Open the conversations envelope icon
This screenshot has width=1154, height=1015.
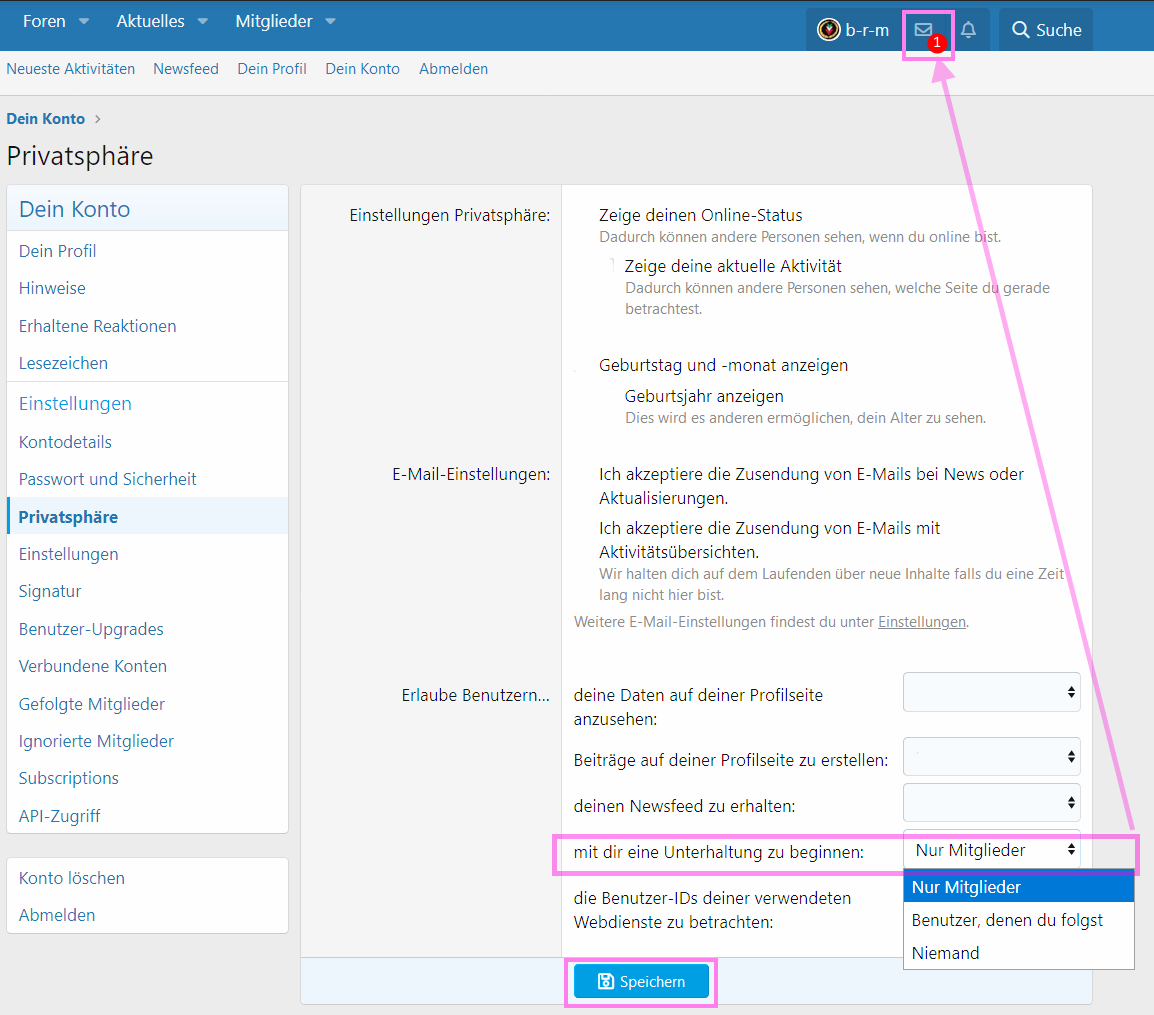(x=923, y=30)
